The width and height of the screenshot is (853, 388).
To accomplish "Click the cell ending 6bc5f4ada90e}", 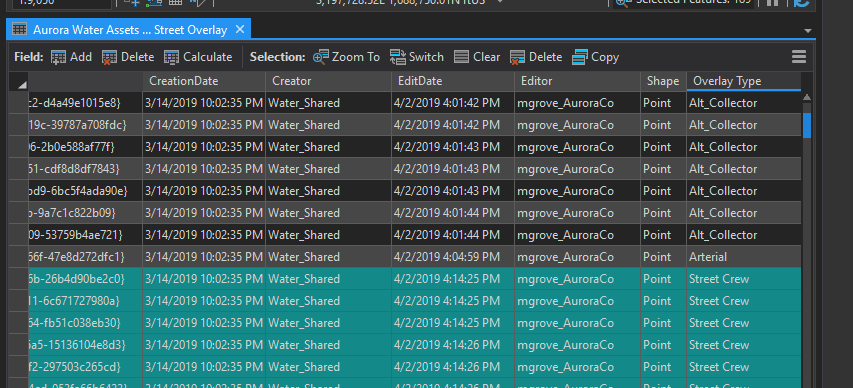I will (x=85, y=190).
